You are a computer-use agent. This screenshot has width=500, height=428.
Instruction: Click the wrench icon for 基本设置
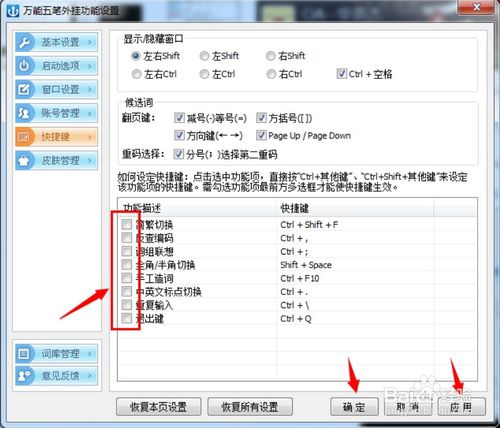point(24,42)
